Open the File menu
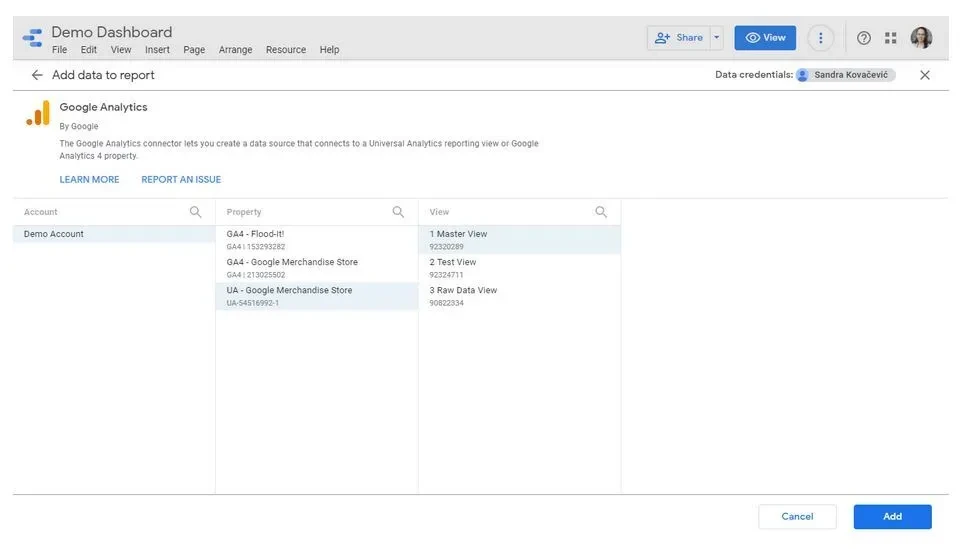Image resolution: width=975 pixels, height=549 pixels. tap(59, 50)
